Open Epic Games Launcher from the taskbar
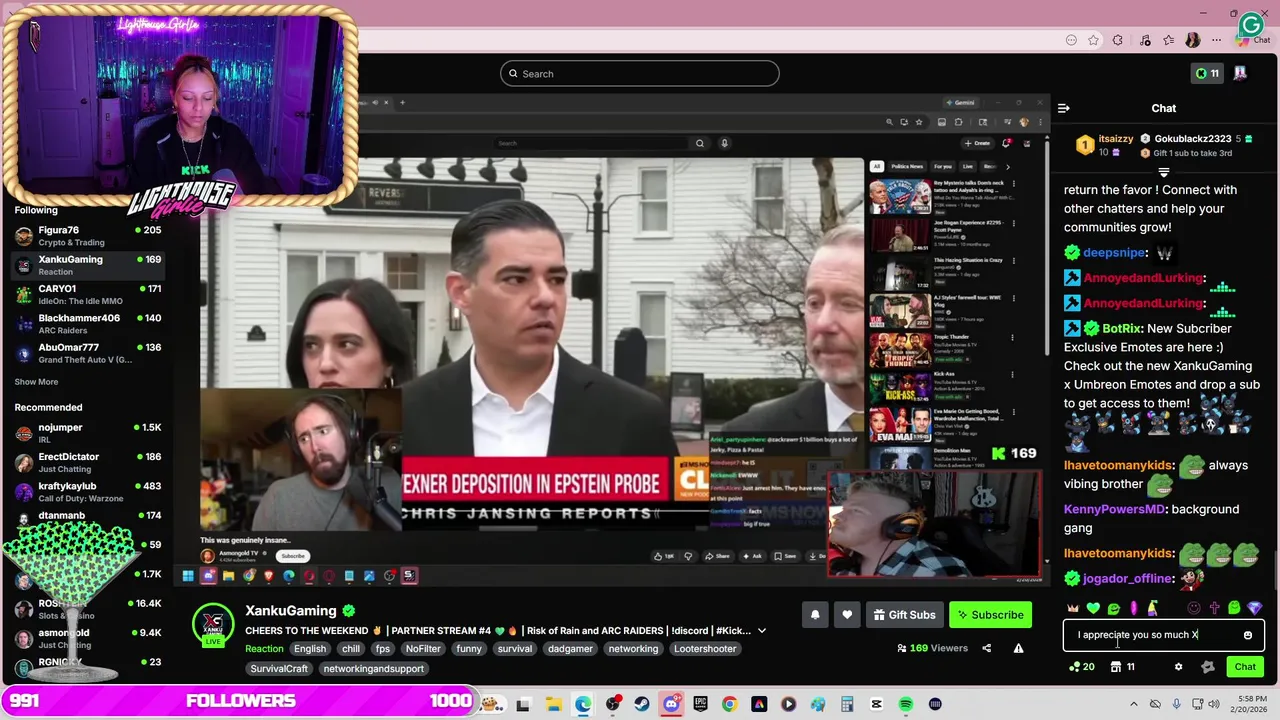Screen dimensions: 1280x720 pyautogui.click(x=700, y=704)
